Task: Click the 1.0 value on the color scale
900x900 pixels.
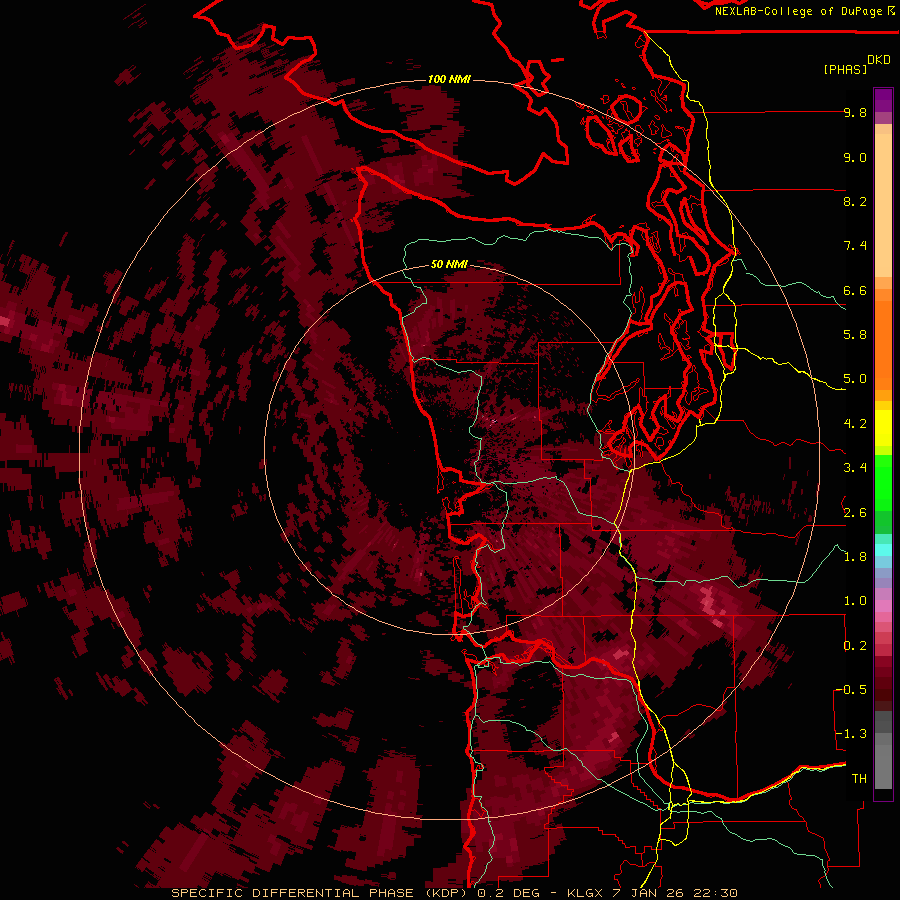Action: point(855,601)
